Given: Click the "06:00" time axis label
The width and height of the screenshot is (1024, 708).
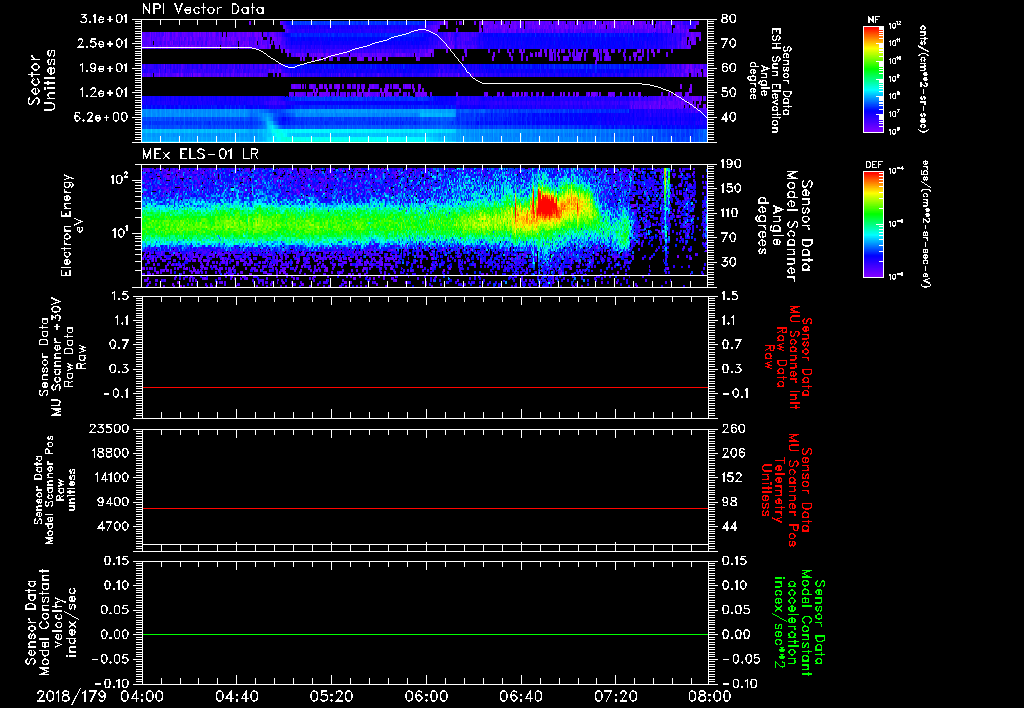Looking at the screenshot, I should pyautogui.click(x=426, y=696).
